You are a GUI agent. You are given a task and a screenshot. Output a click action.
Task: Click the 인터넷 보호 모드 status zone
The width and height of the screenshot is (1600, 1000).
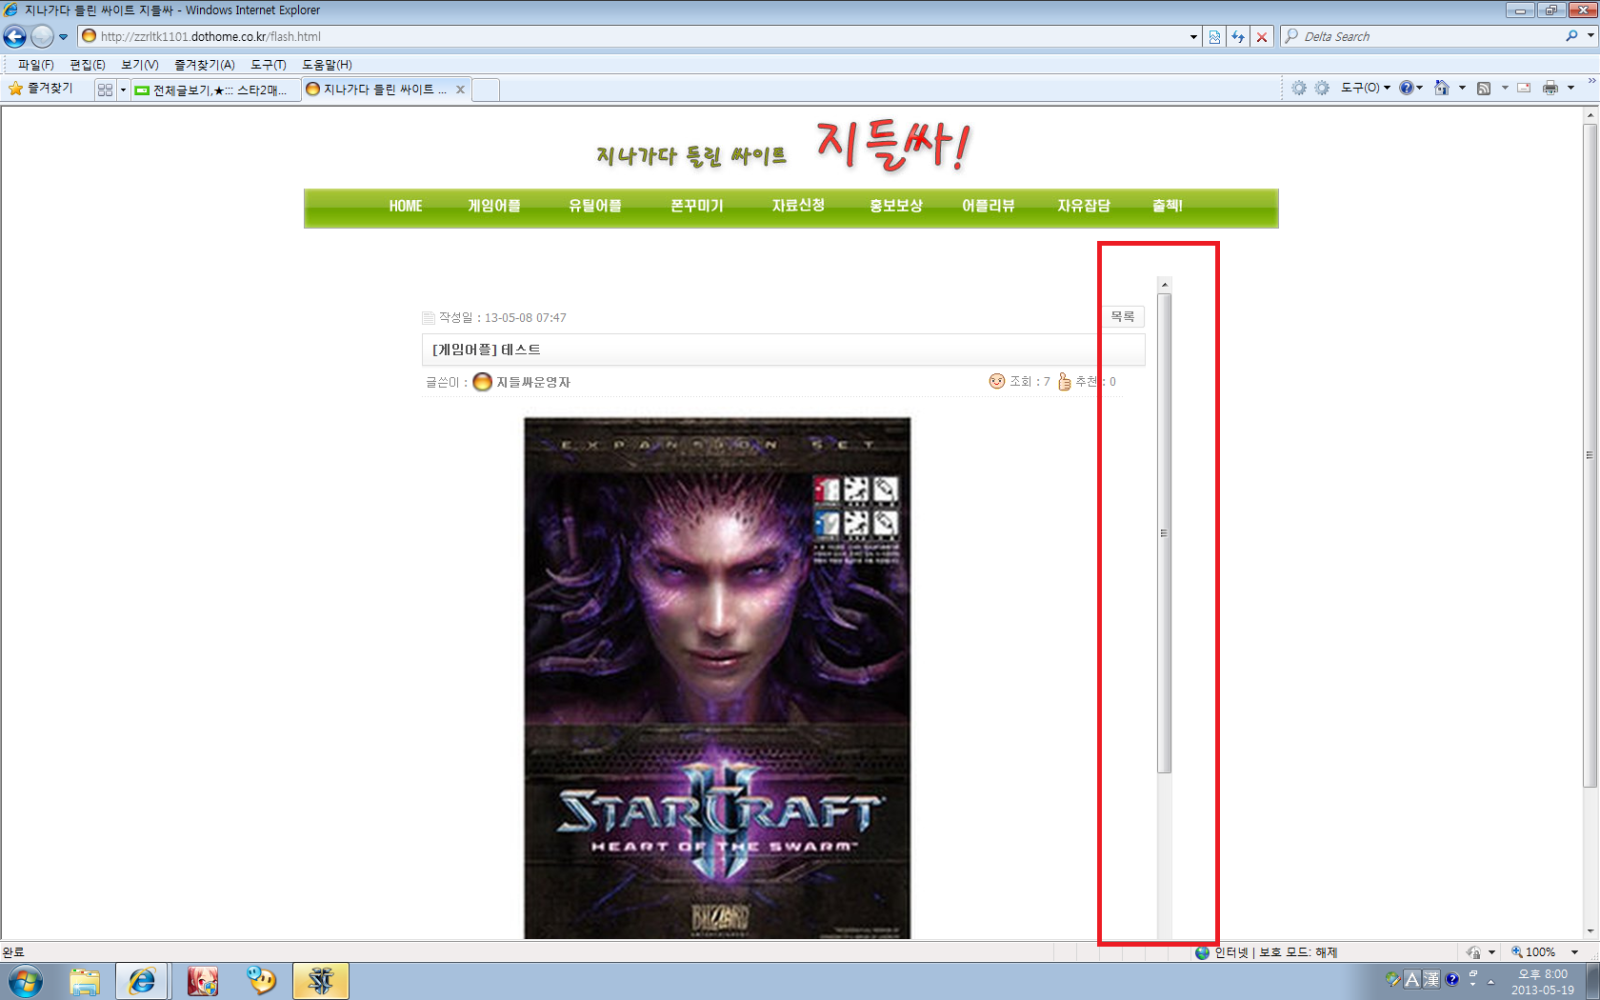pyautogui.click(x=1267, y=953)
